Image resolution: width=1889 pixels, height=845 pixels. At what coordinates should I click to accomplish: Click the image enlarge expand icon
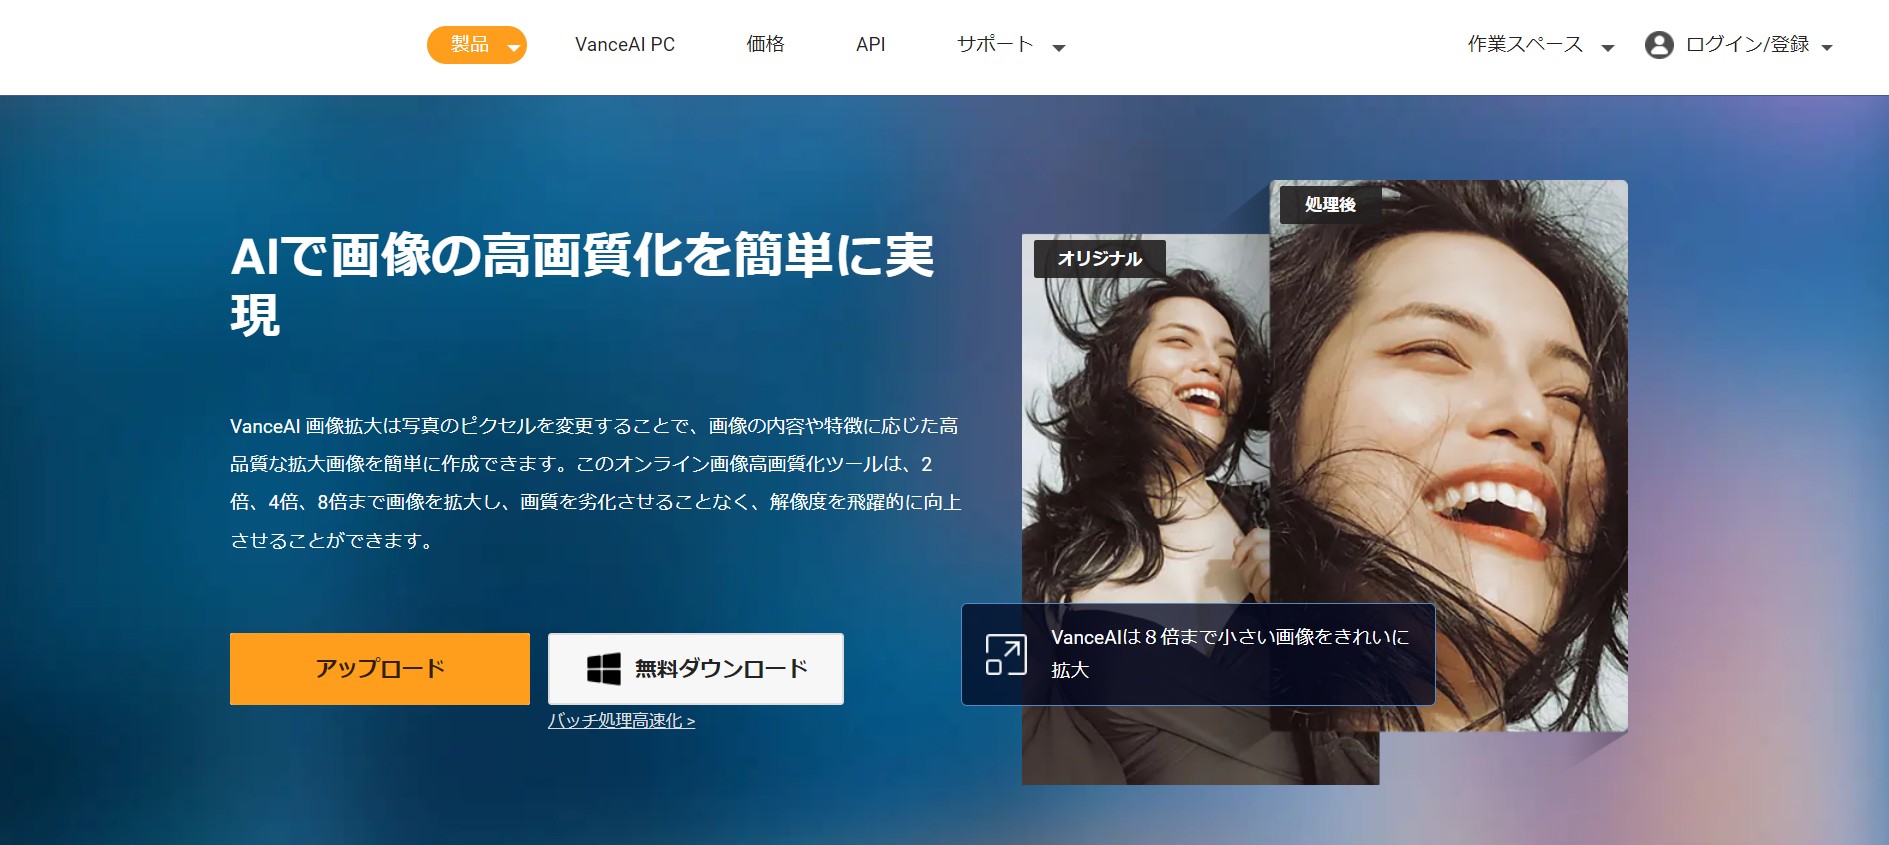pyautogui.click(x=1006, y=655)
